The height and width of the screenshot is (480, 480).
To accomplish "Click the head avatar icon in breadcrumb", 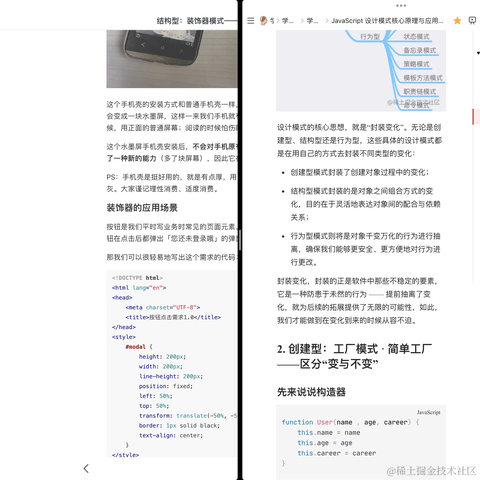I will (263, 21).
